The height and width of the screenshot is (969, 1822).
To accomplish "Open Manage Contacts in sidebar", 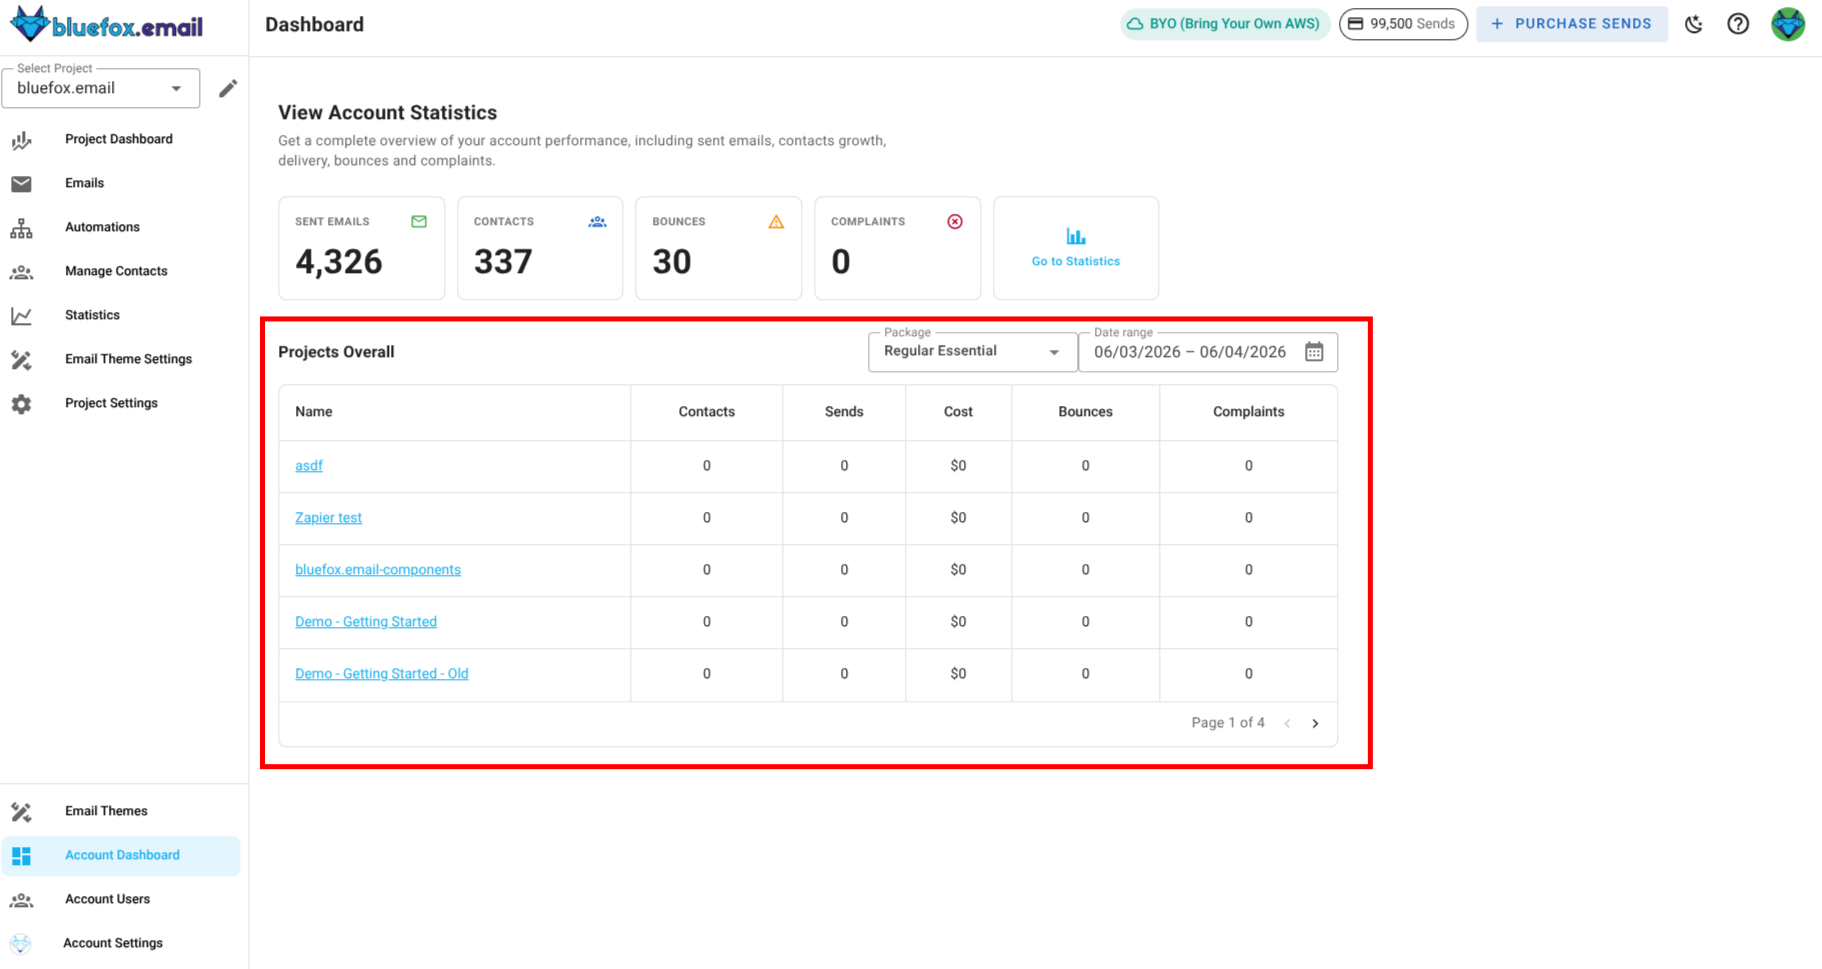I will pyautogui.click(x=116, y=271).
